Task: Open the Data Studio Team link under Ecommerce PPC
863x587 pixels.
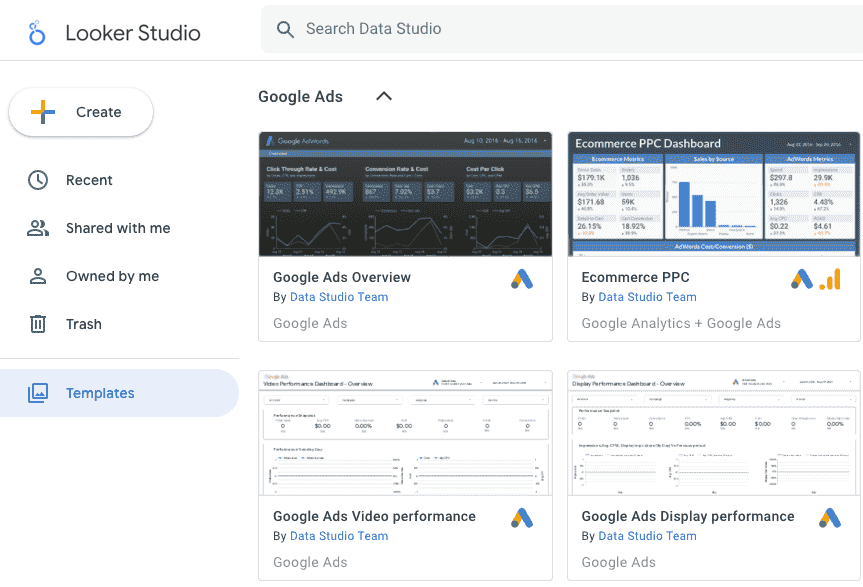Action: [x=647, y=297]
